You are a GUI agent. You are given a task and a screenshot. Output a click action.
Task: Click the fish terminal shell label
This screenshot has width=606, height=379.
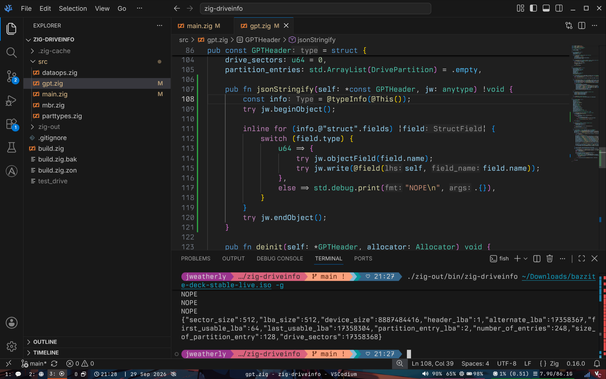pos(500,258)
